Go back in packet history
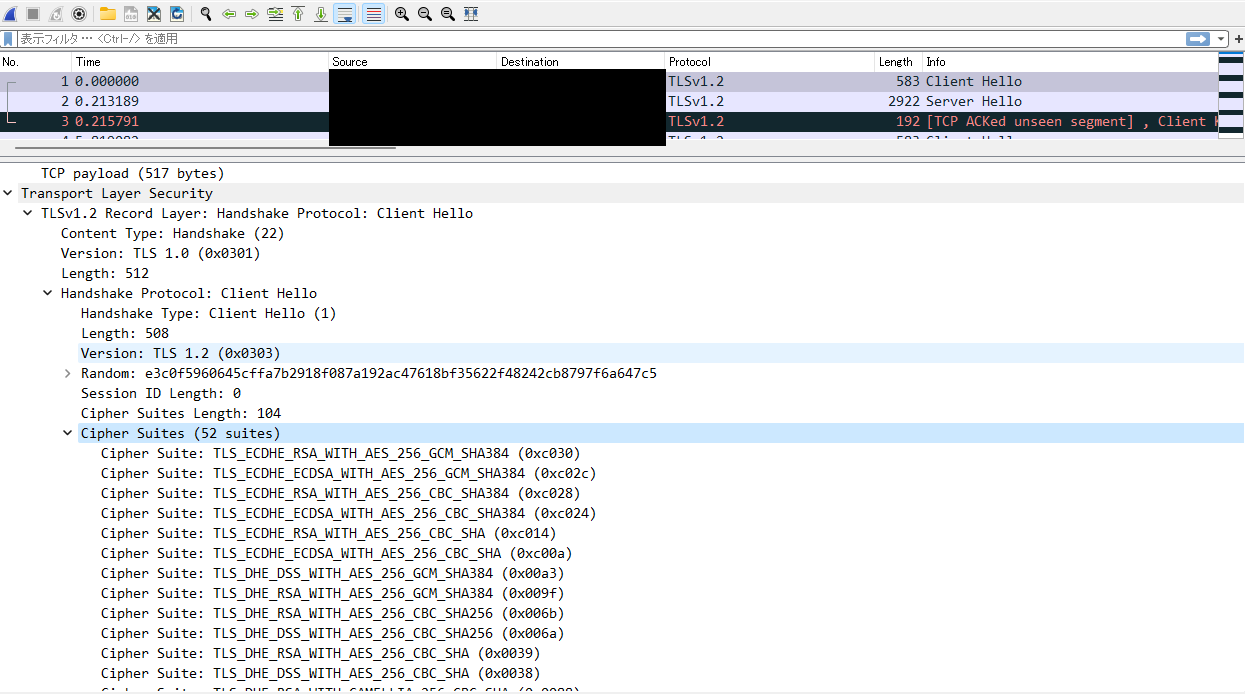1245x696 pixels. point(229,14)
